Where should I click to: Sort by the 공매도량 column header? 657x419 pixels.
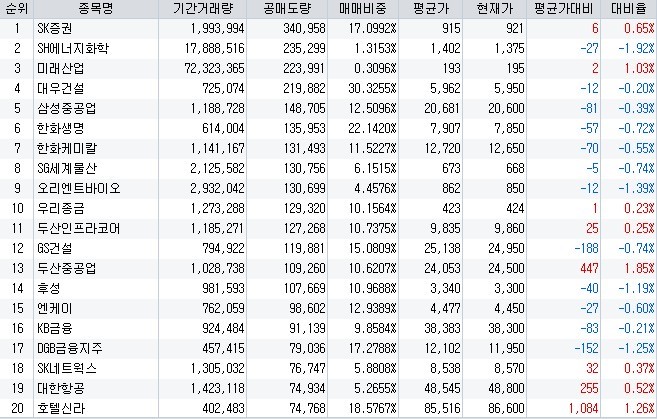coord(287,8)
